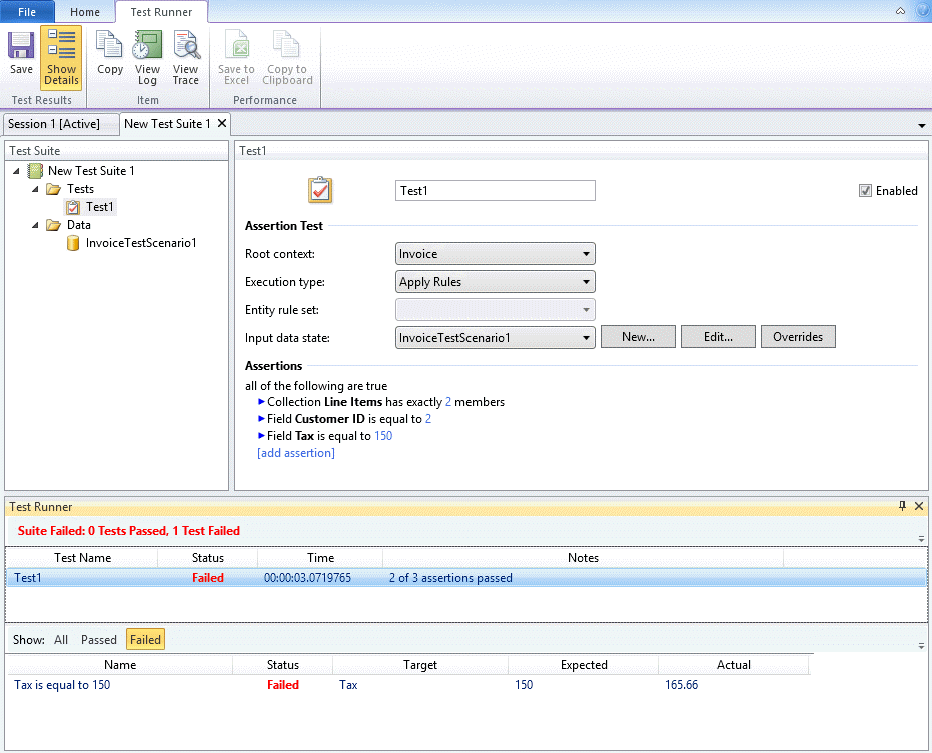Select the InvoiceTestScenario1 data item
This screenshot has width=932, height=753.
point(140,243)
